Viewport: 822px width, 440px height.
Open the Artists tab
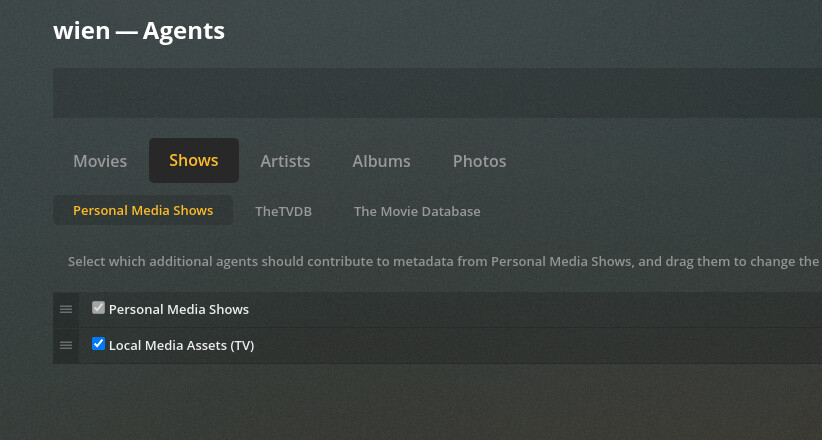pos(285,161)
